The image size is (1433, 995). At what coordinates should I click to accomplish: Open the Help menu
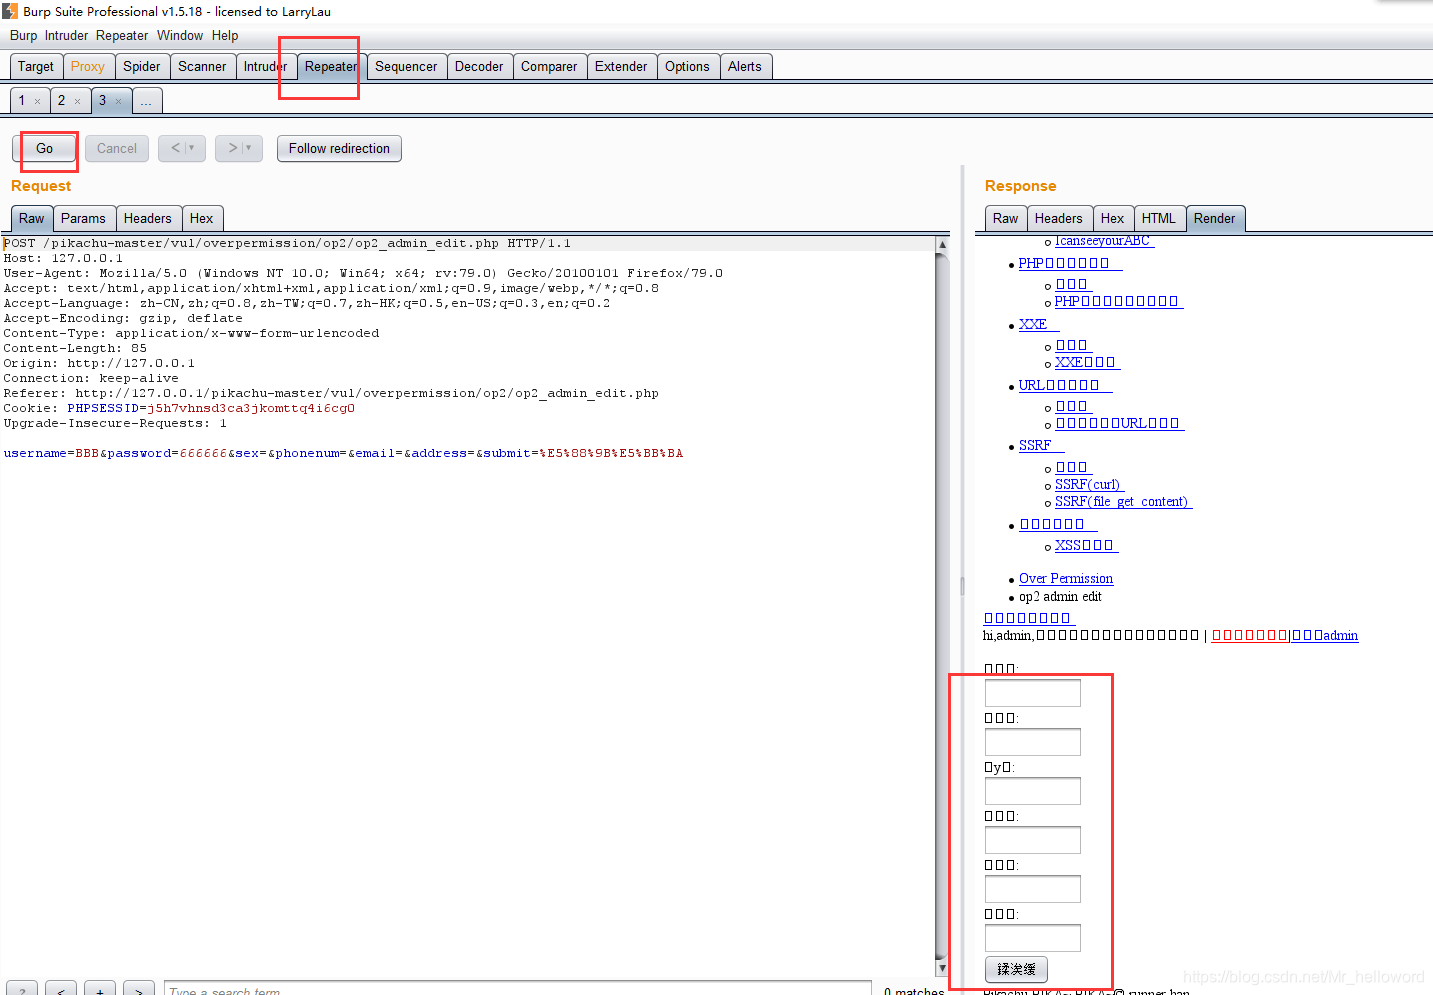(x=225, y=35)
